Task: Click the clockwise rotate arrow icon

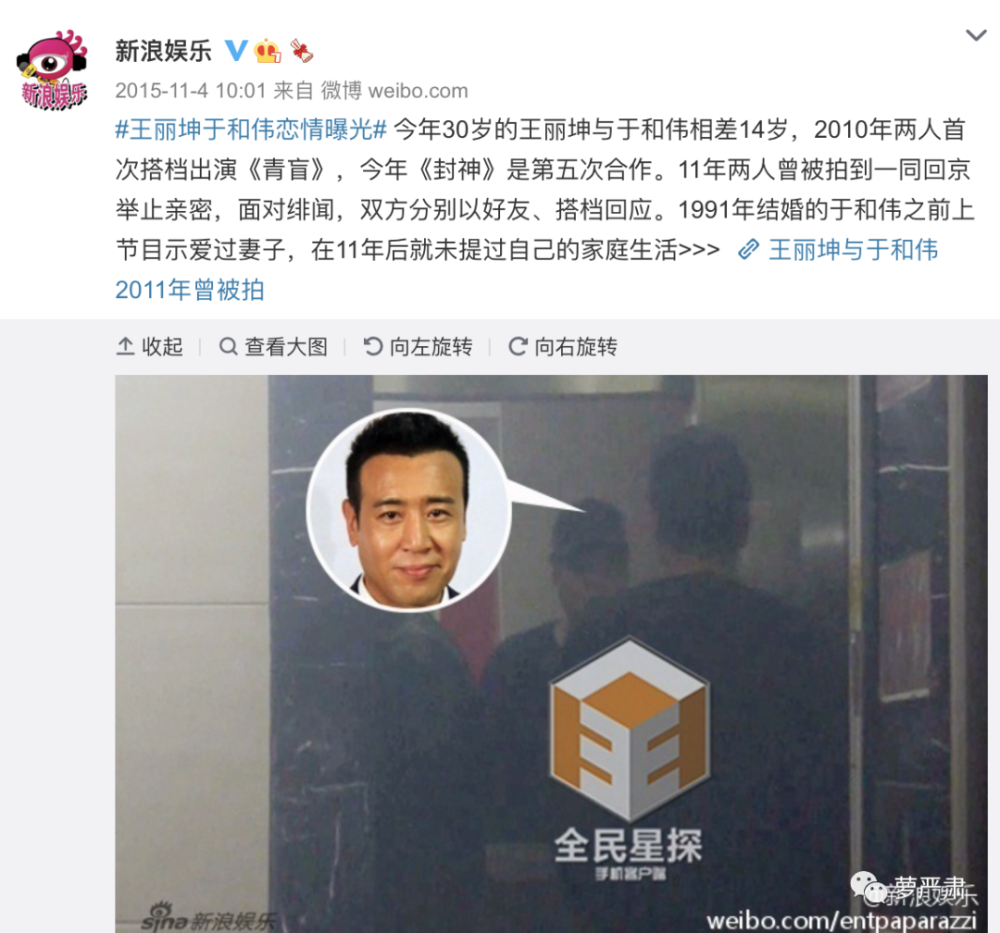Action: [517, 346]
